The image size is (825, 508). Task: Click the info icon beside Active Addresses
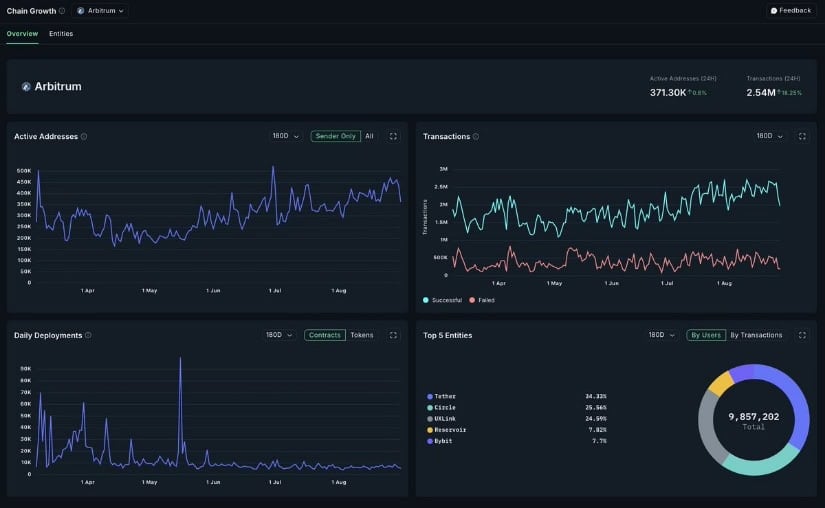pyautogui.click(x=84, y=136)
